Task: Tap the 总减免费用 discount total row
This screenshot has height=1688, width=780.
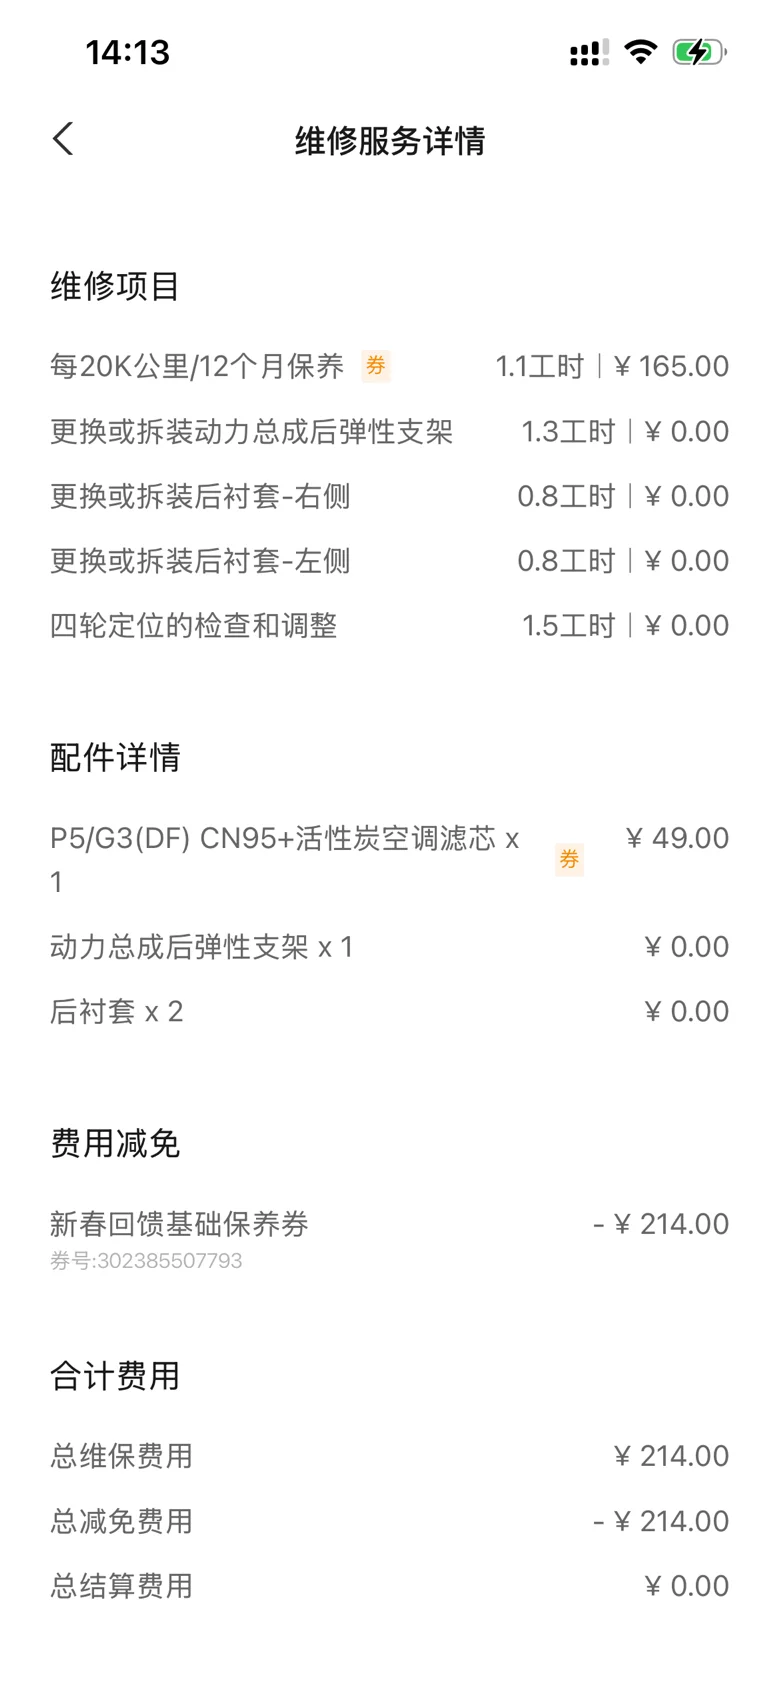Action: (121, 1521)
